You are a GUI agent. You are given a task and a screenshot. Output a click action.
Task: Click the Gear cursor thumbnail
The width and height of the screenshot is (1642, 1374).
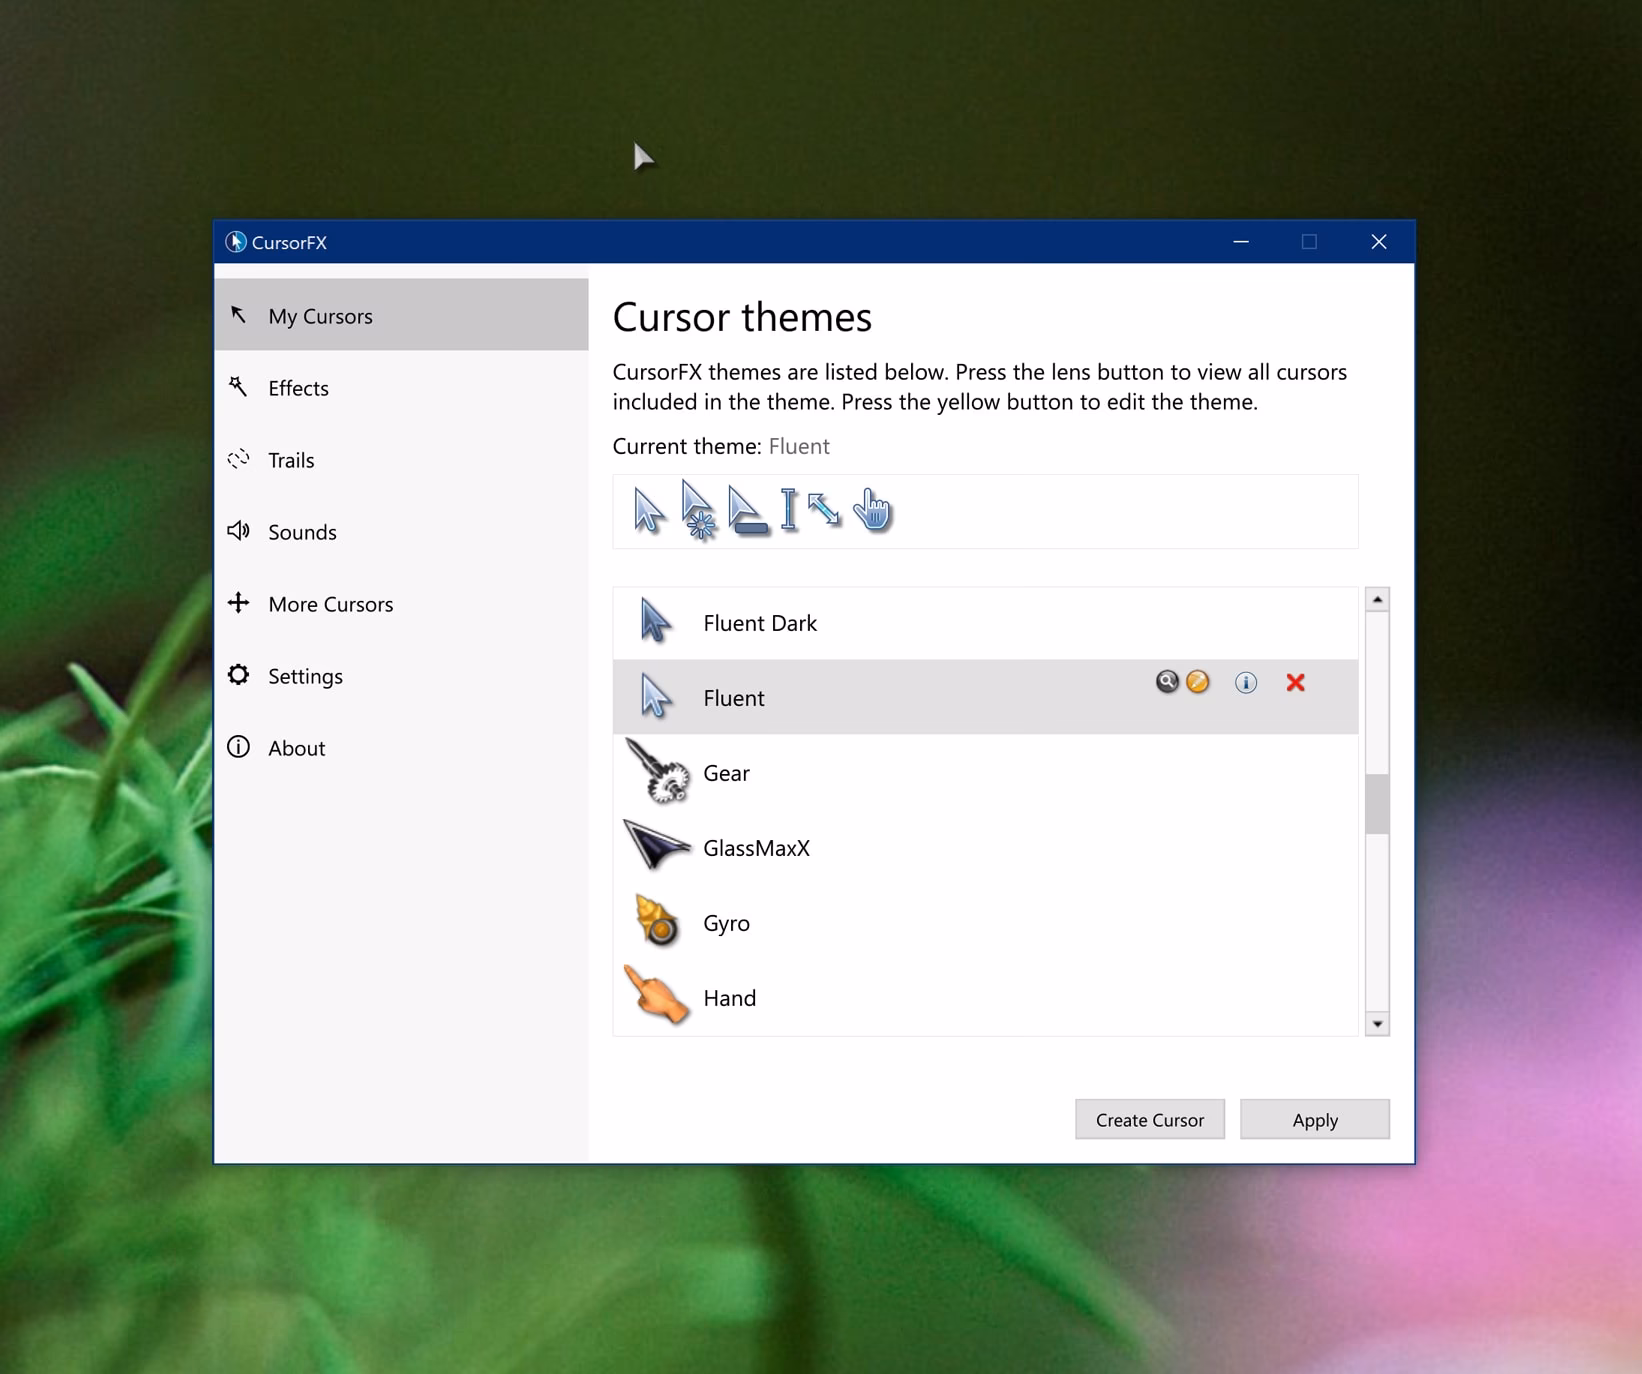[x=657, y=771]
